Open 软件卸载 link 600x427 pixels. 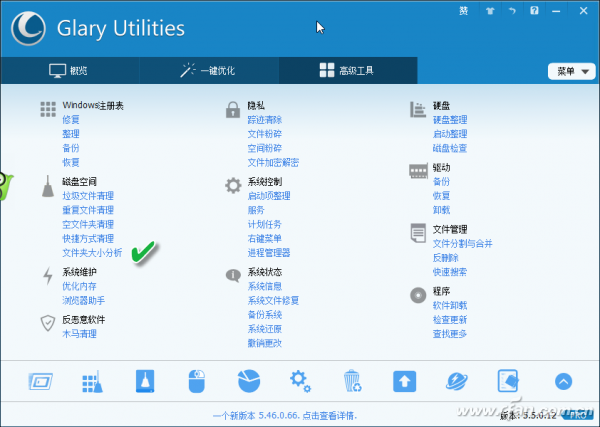click(450, 305)
